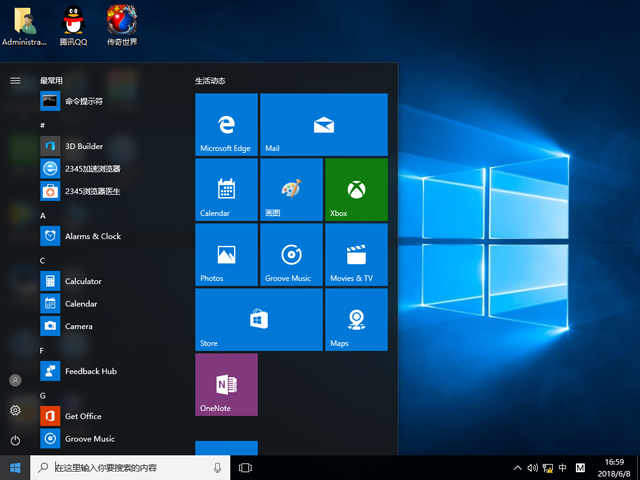640x480 pixels.
Task: Open the OneNote tile
Action: coord(226,384)
